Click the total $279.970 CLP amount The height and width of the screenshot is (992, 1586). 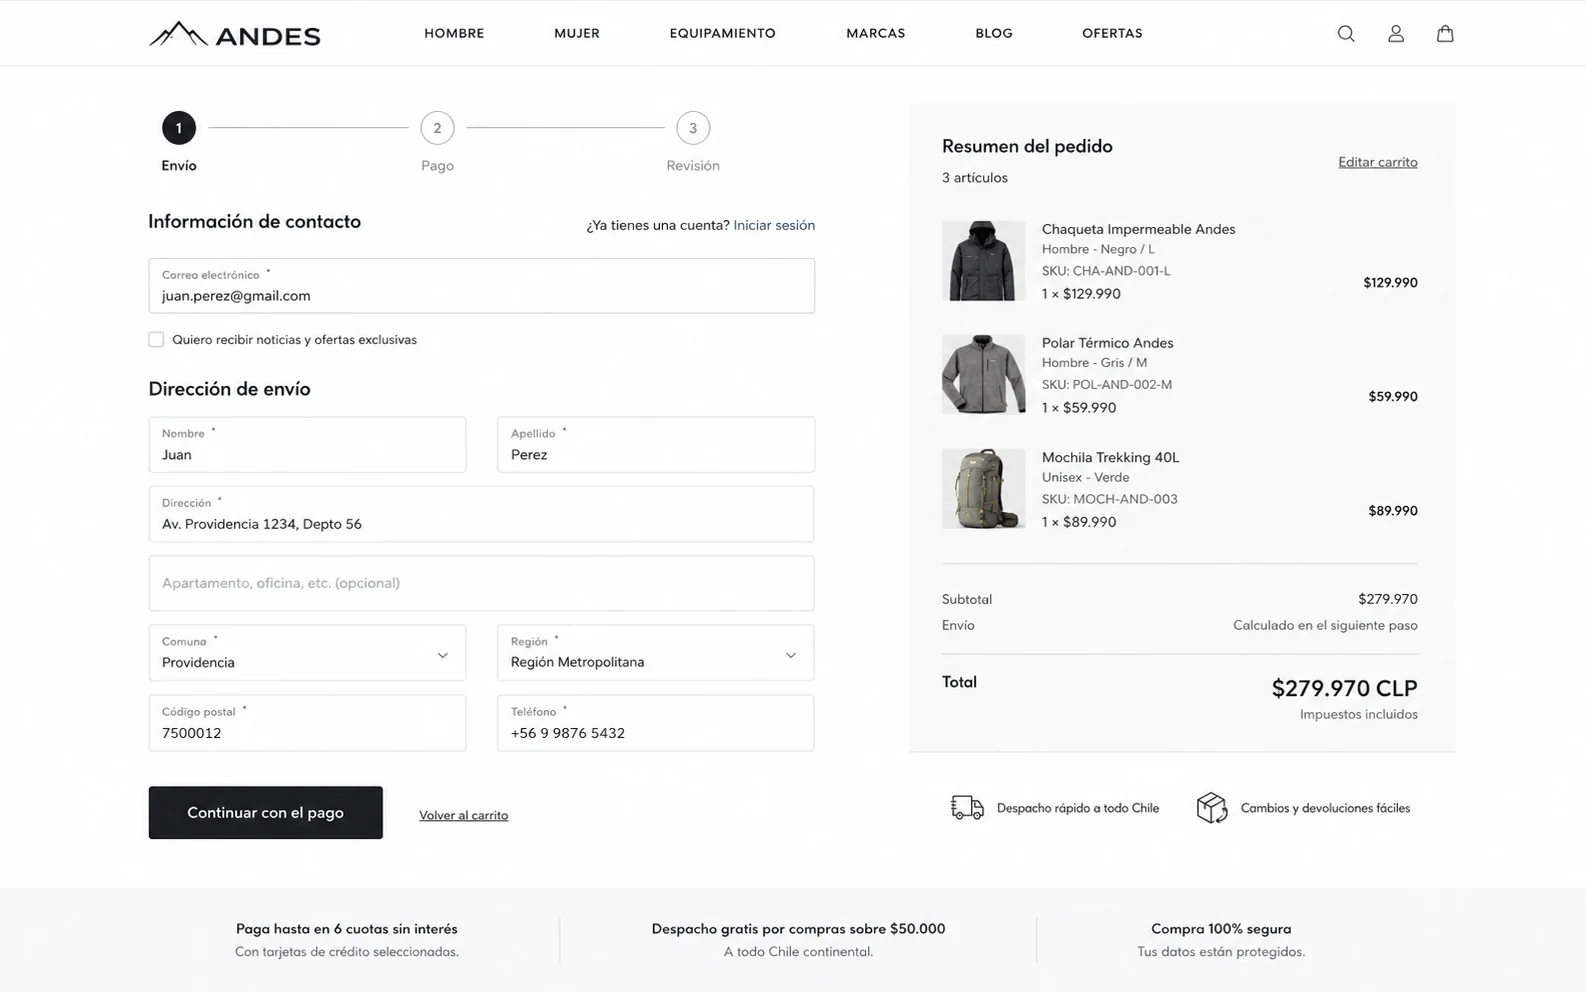[x=1344, y=688]
